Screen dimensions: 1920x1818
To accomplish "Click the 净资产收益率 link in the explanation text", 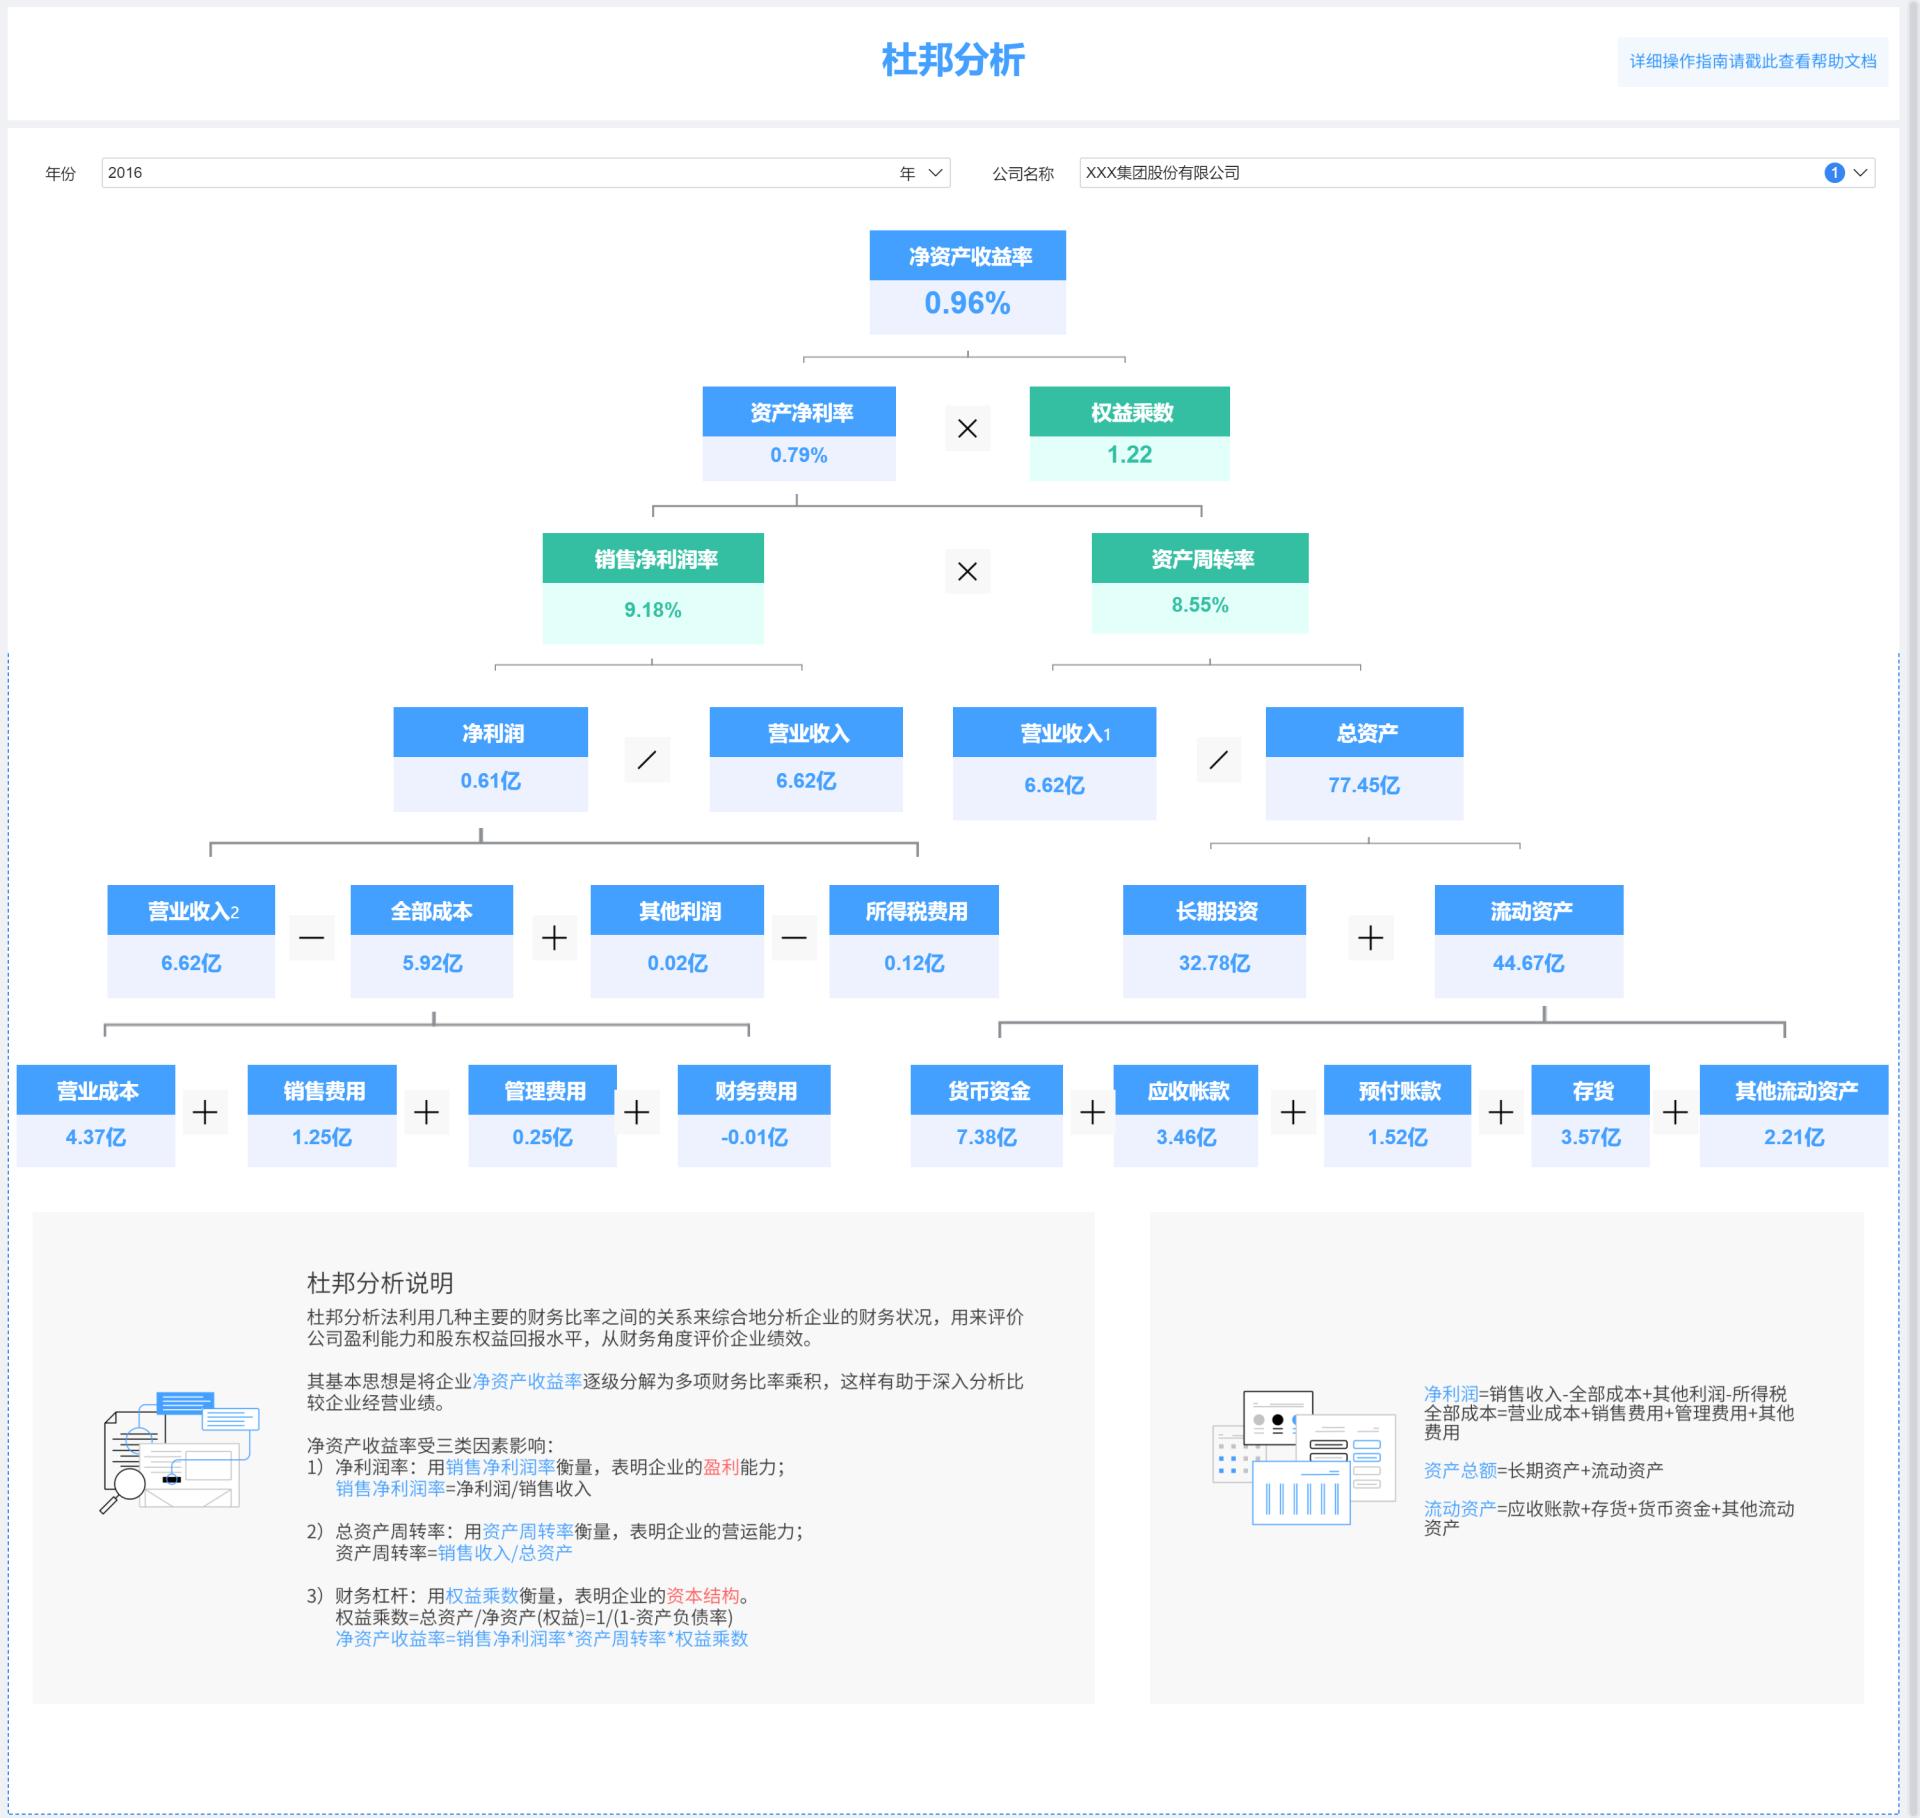I will point(527,1381).
